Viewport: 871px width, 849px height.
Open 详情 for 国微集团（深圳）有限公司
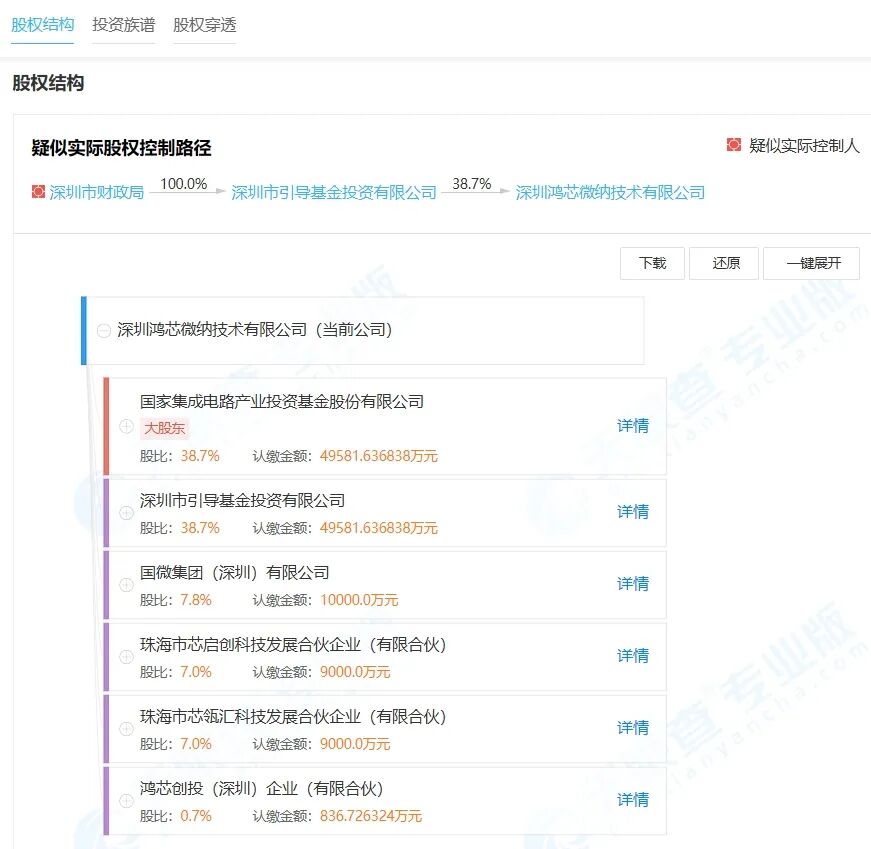coord(631,585)
